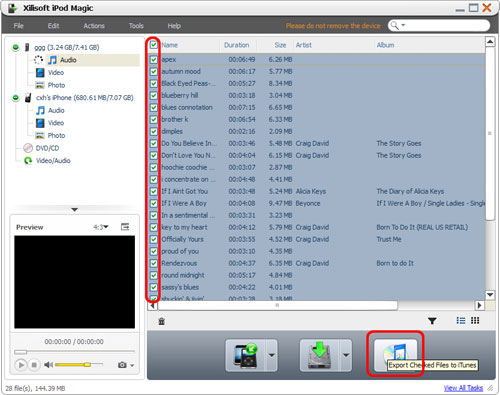Open the View All Tasks link
Viewport: 500px width, 395px height.
463,388
